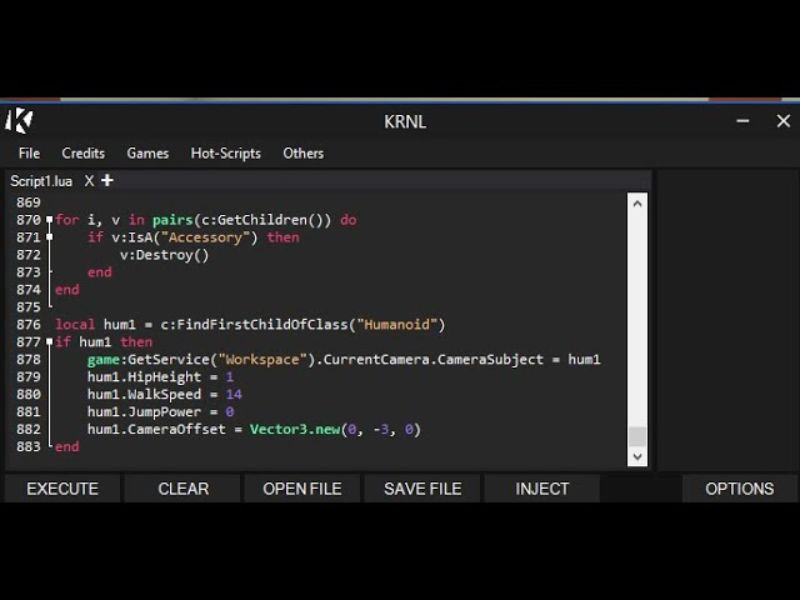Click the hum1.JumpPower text
The height and width of the screenshot is (600, 800).
coord(144,412)
